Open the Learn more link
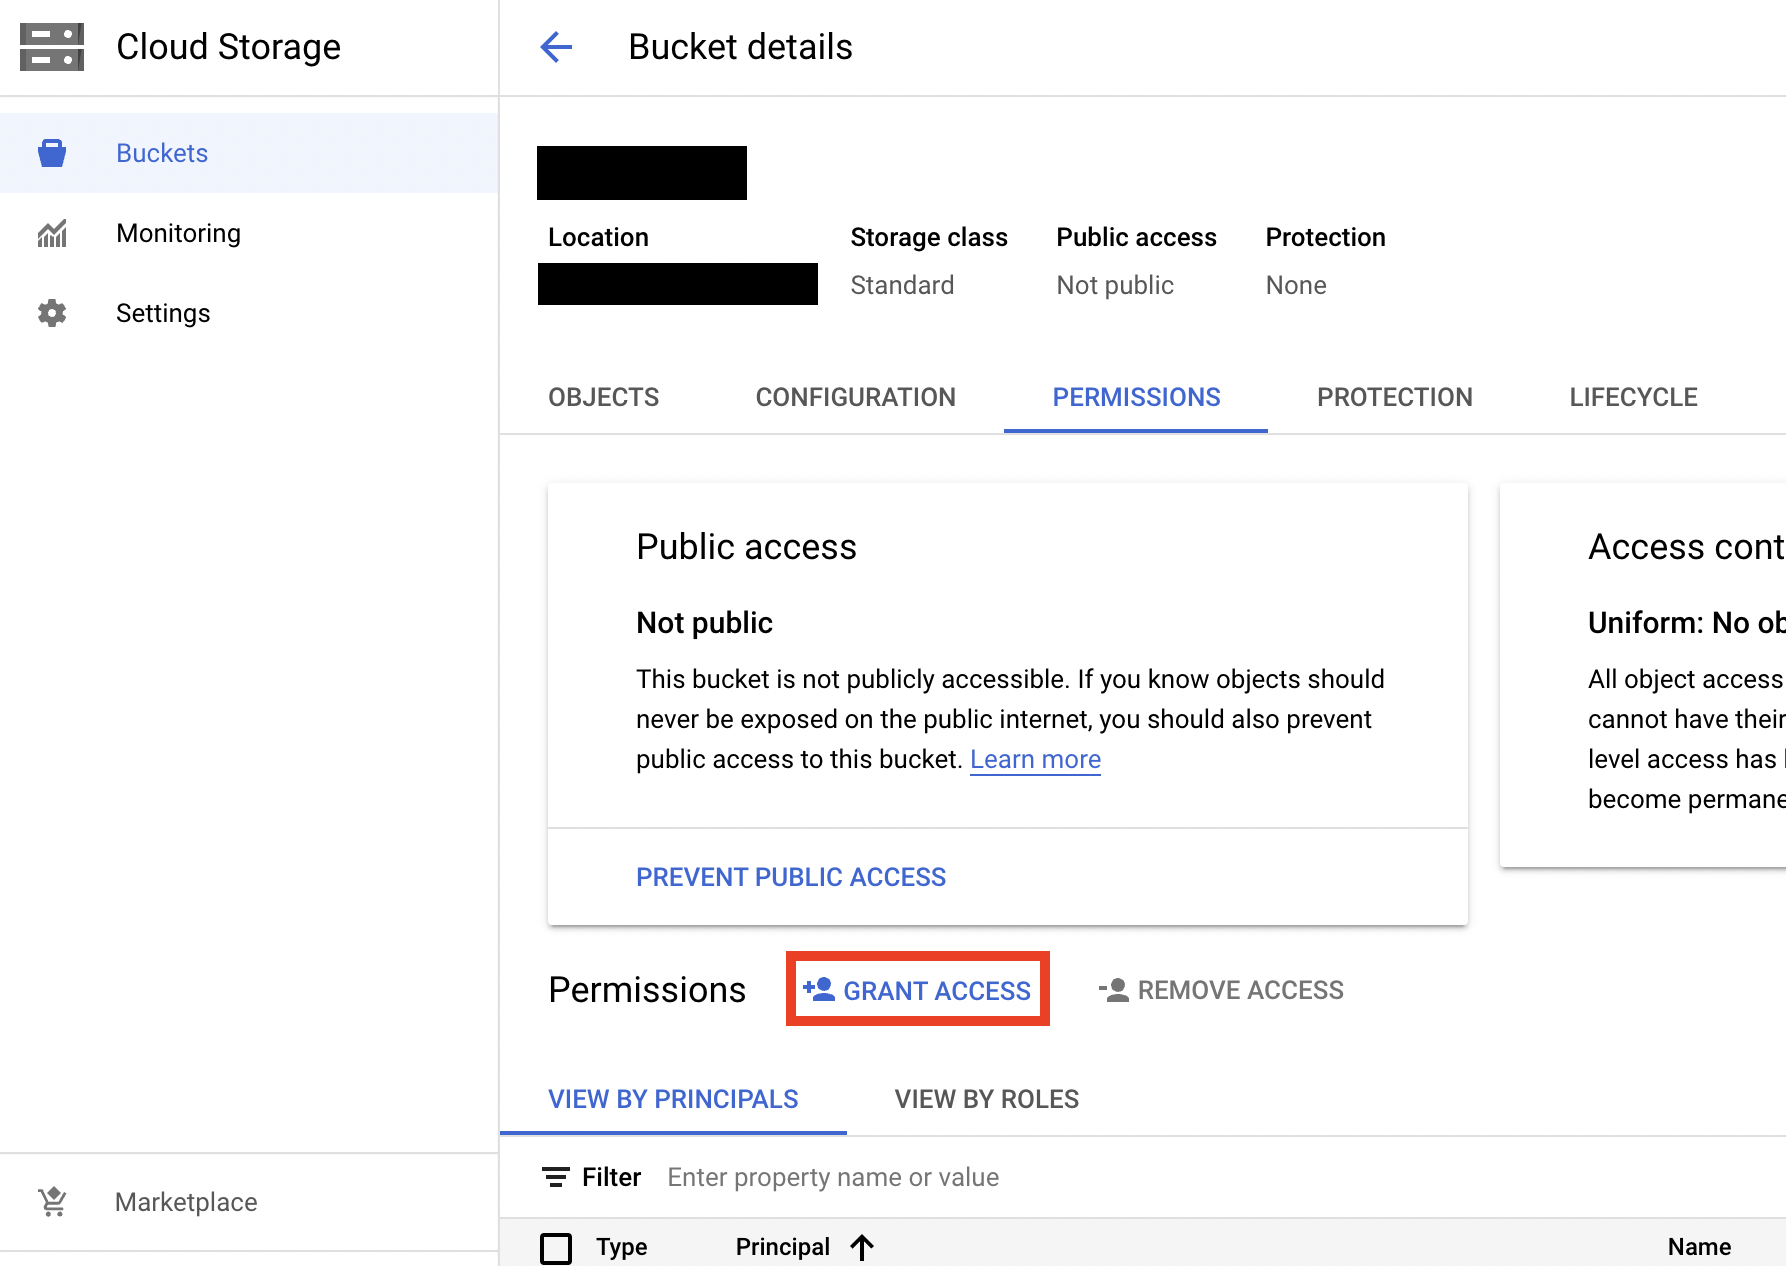 [1036, 760]
